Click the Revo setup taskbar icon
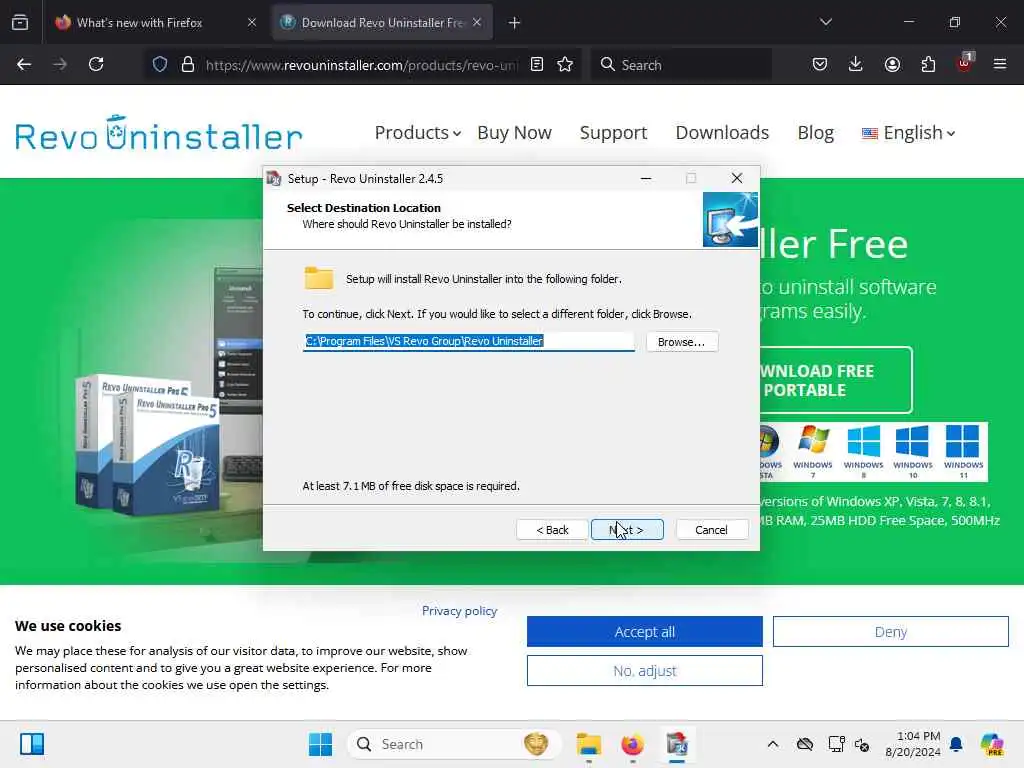The width and height of the screenshot is (1024, 768). click(677, 744)
